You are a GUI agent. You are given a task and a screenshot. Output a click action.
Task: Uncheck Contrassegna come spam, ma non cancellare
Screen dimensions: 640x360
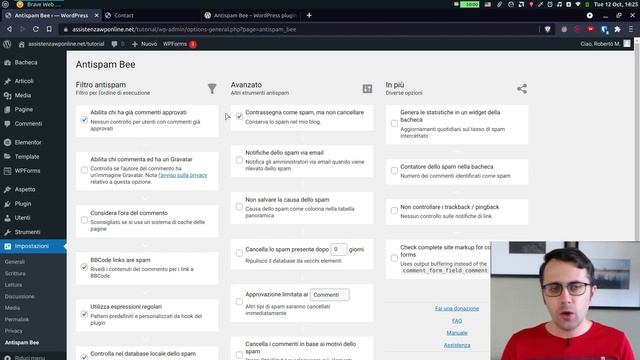(x=239, y=116)
